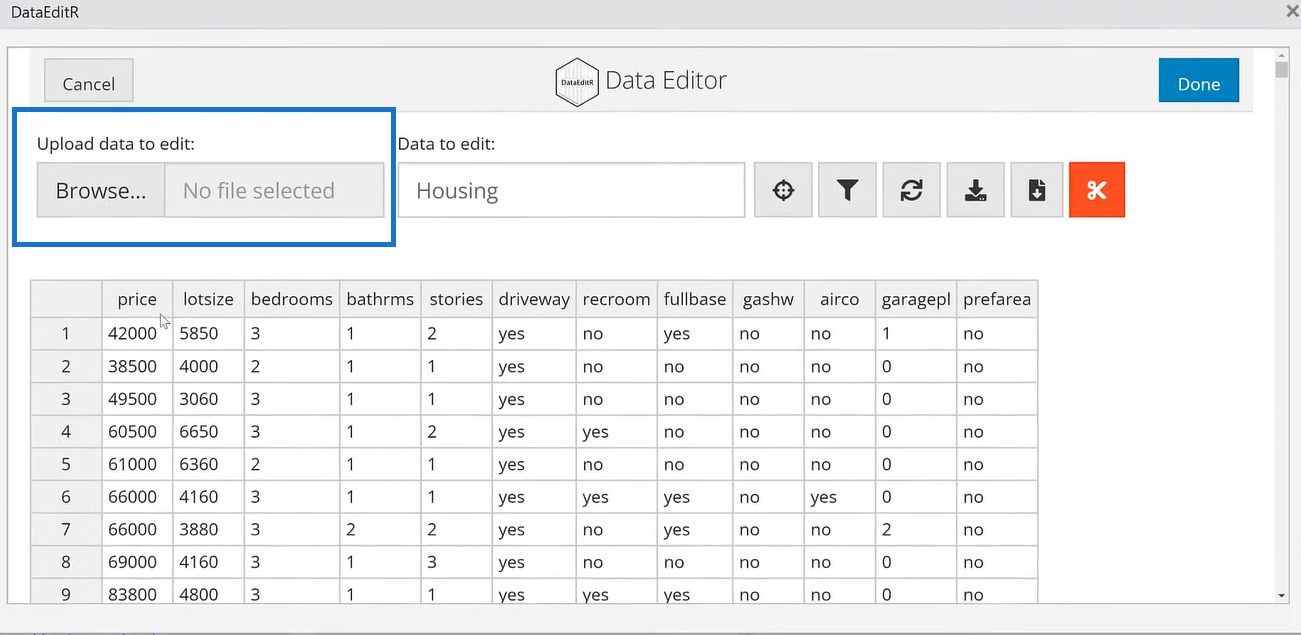Click the orange scissors cut icon

click(x=1097, y=190)
